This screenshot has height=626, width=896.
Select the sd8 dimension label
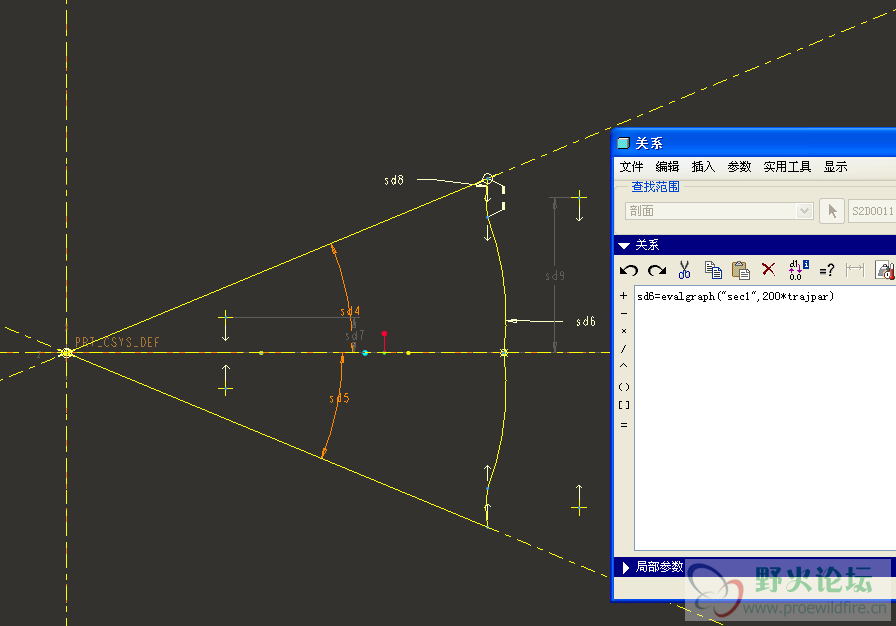point(394,180)
